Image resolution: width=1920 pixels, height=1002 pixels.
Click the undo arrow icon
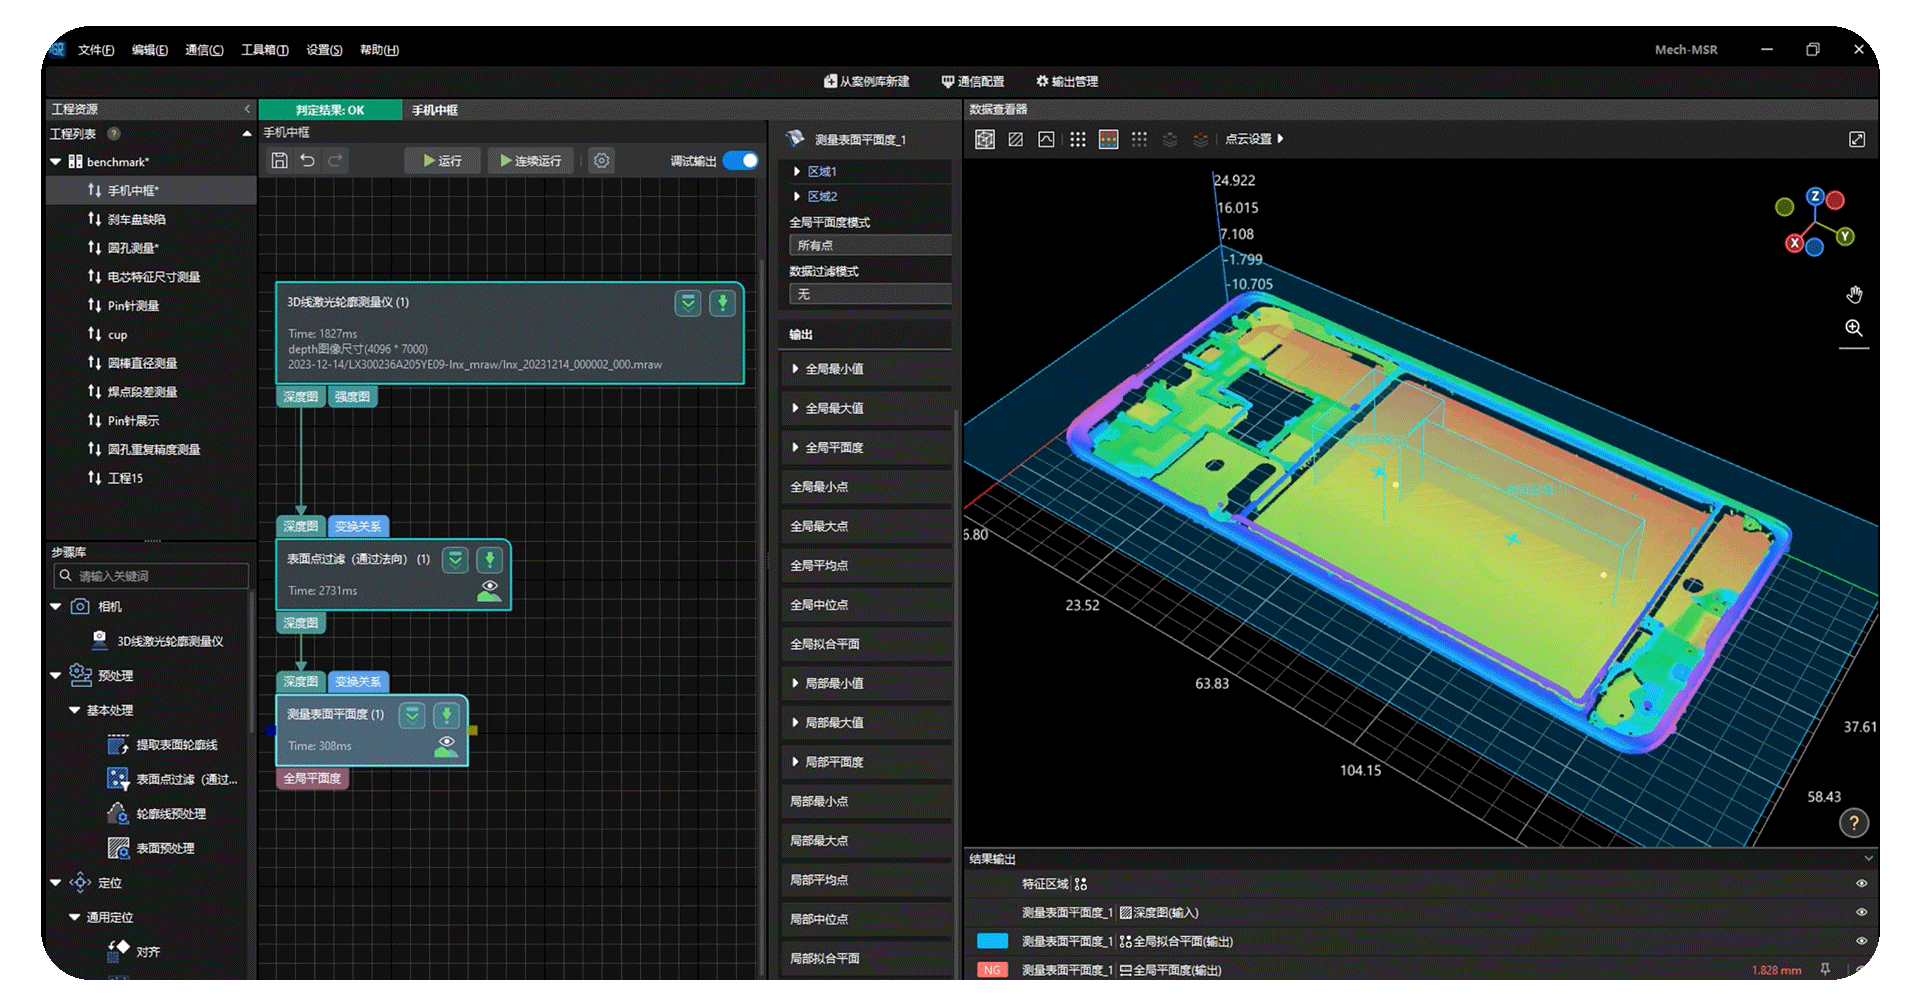pyautogui.click(x=307, y=160)
